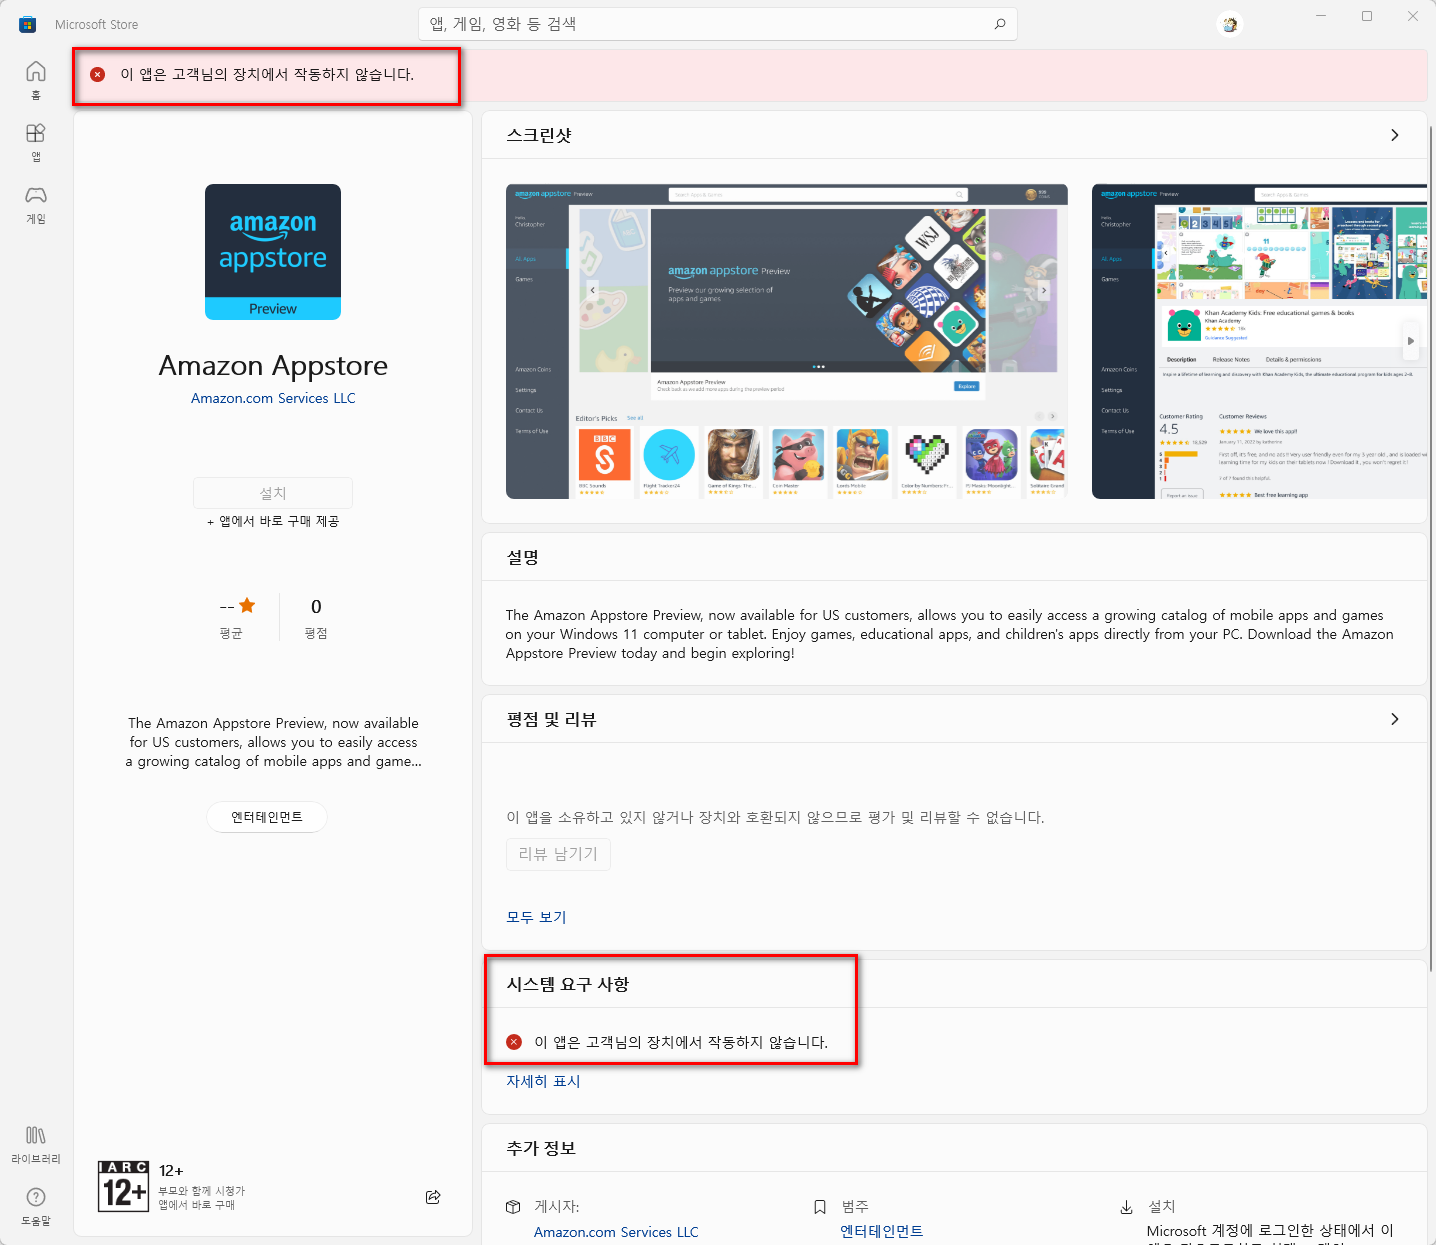Screen dimensions: 1436x1245
Task: Open publisher Amazon.com Services LLC link in additional info
Action: pos(616,1232)
